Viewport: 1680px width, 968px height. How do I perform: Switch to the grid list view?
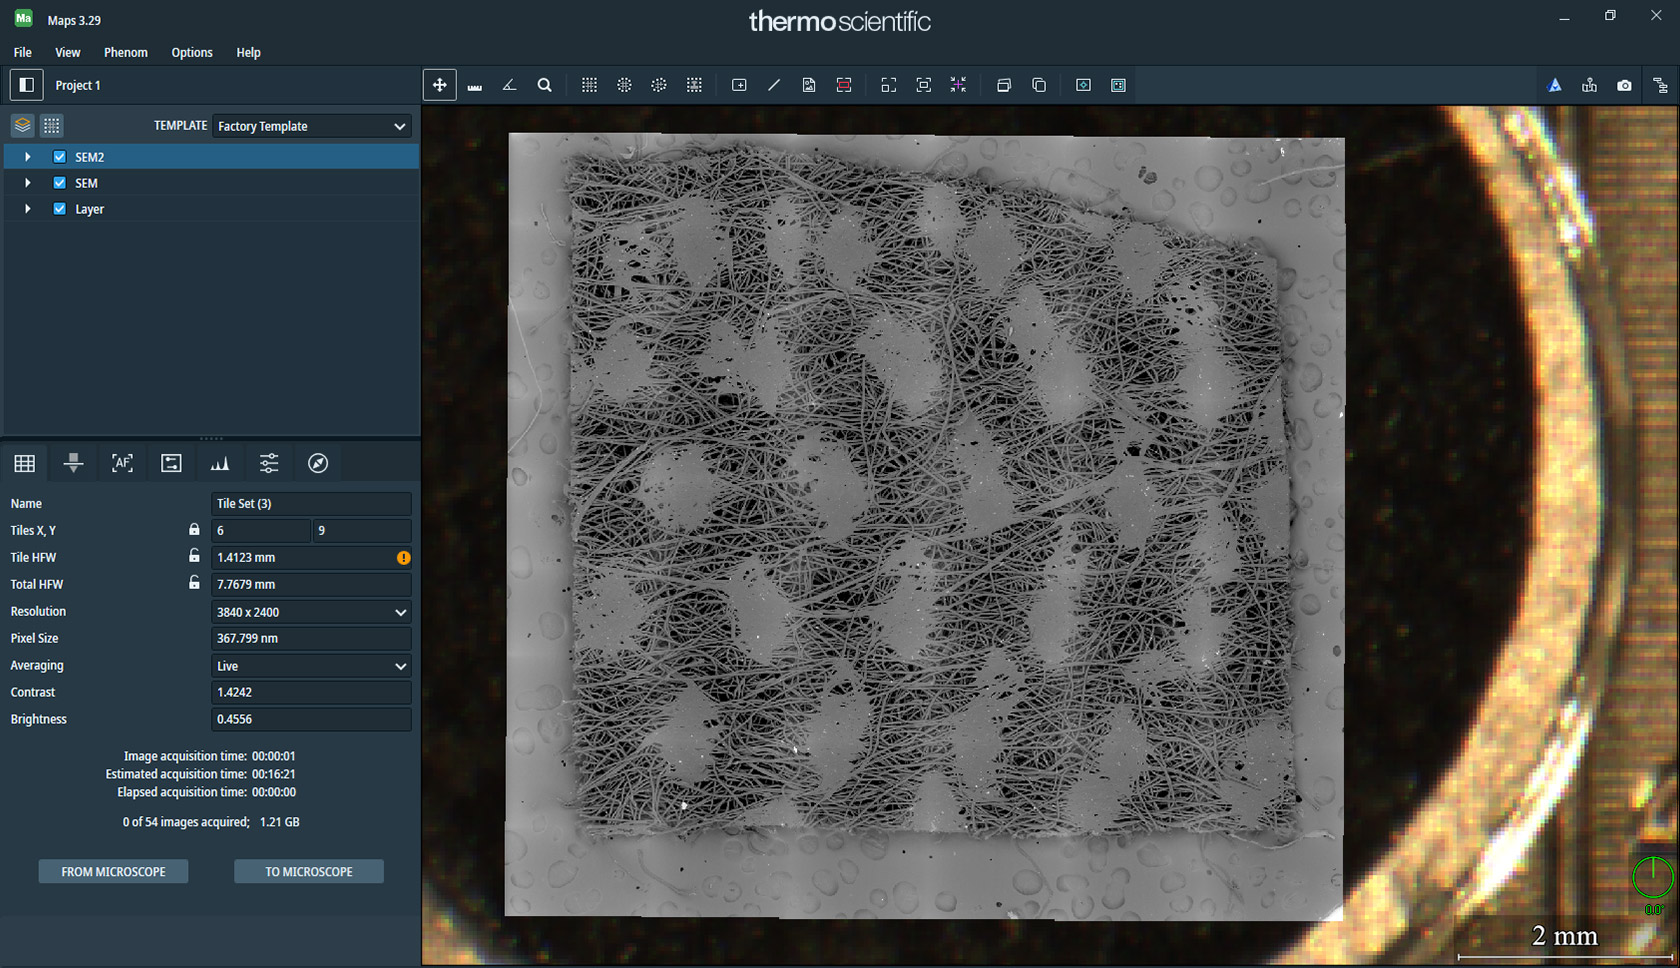pos(52,125)
